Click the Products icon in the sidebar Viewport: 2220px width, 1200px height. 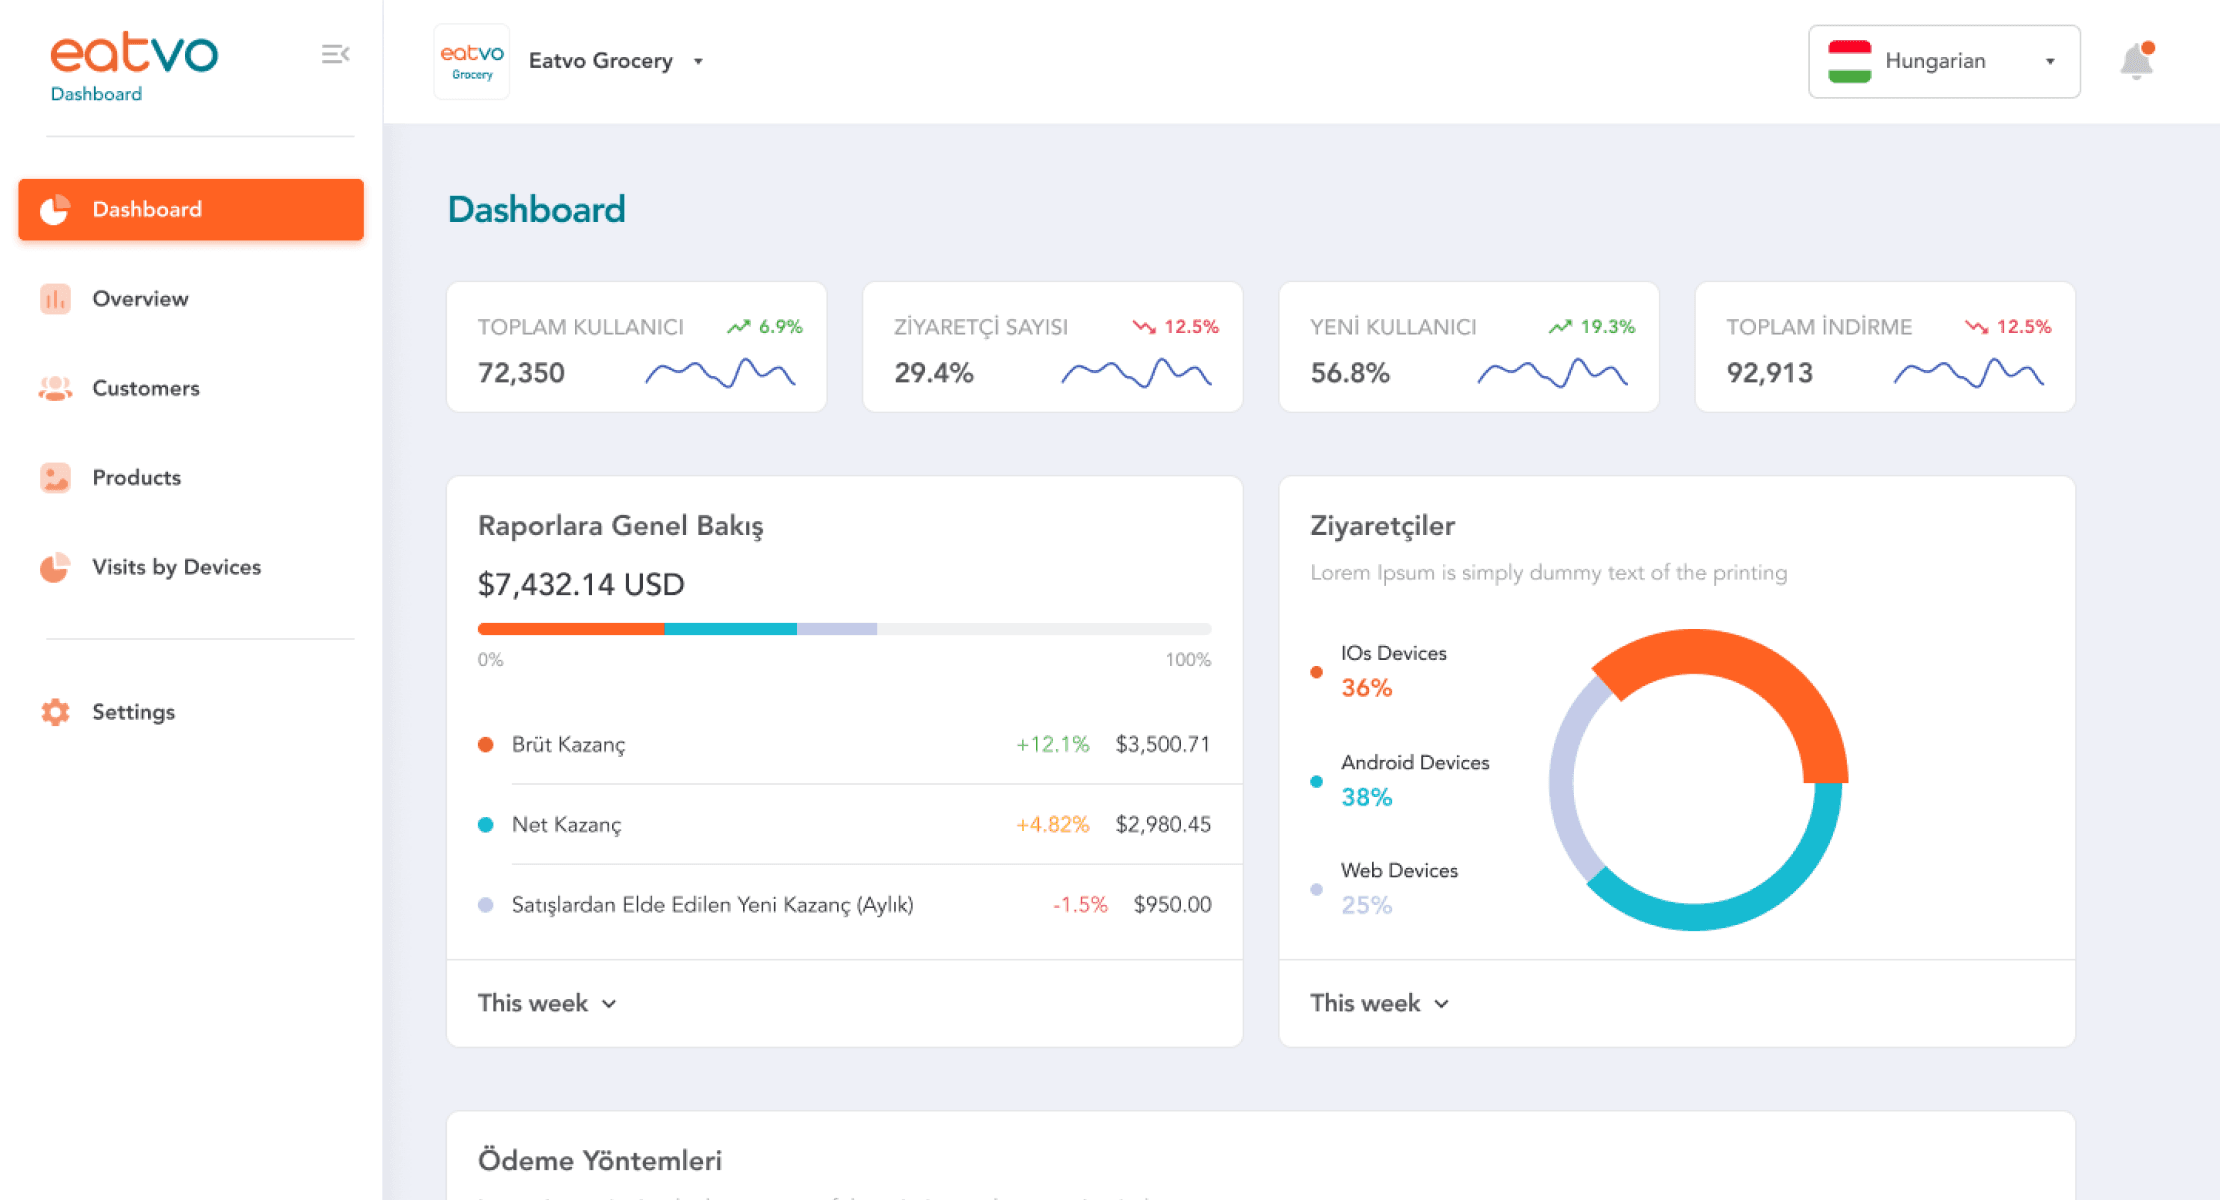[55, 477]
